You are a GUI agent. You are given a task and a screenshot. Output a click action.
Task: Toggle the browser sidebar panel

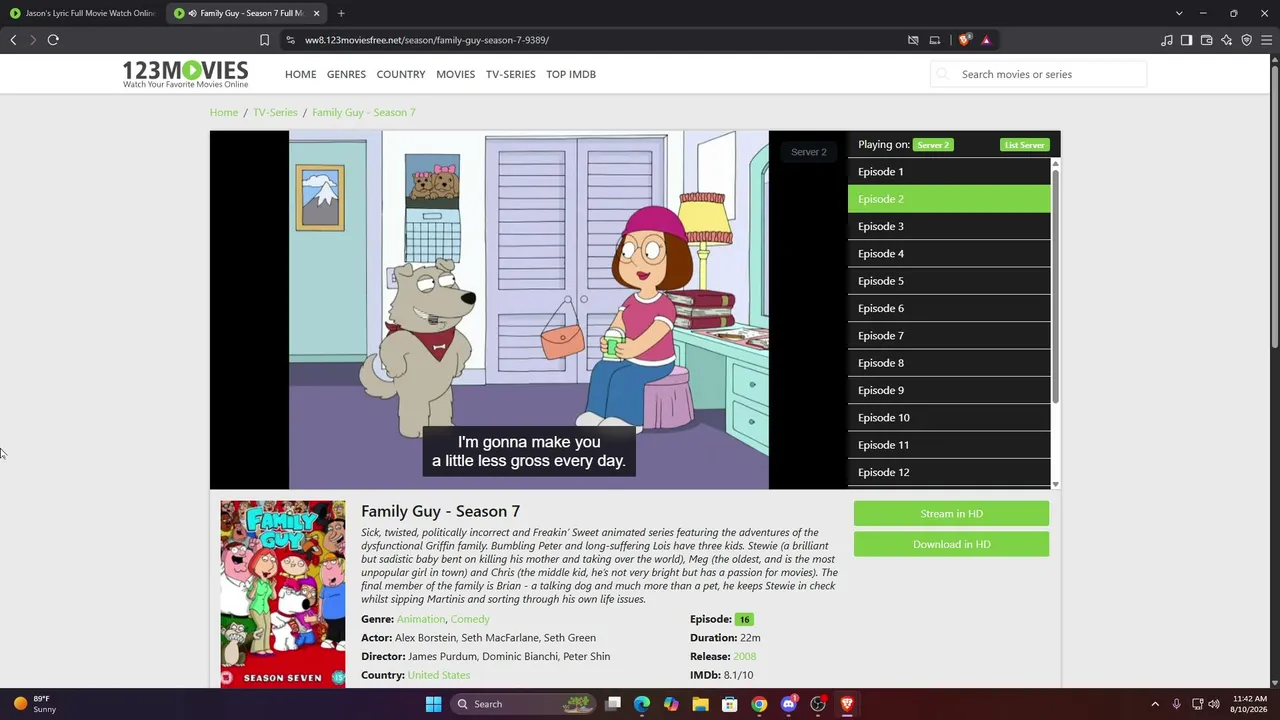pyautogui.click(x=1187, y=40)
